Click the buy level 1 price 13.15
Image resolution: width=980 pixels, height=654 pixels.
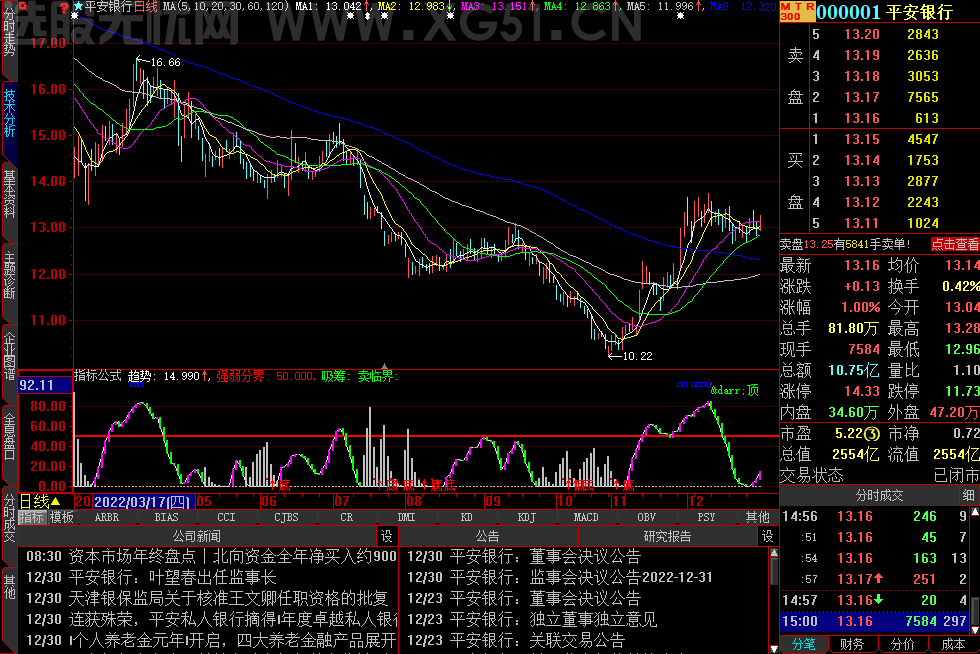861,139
